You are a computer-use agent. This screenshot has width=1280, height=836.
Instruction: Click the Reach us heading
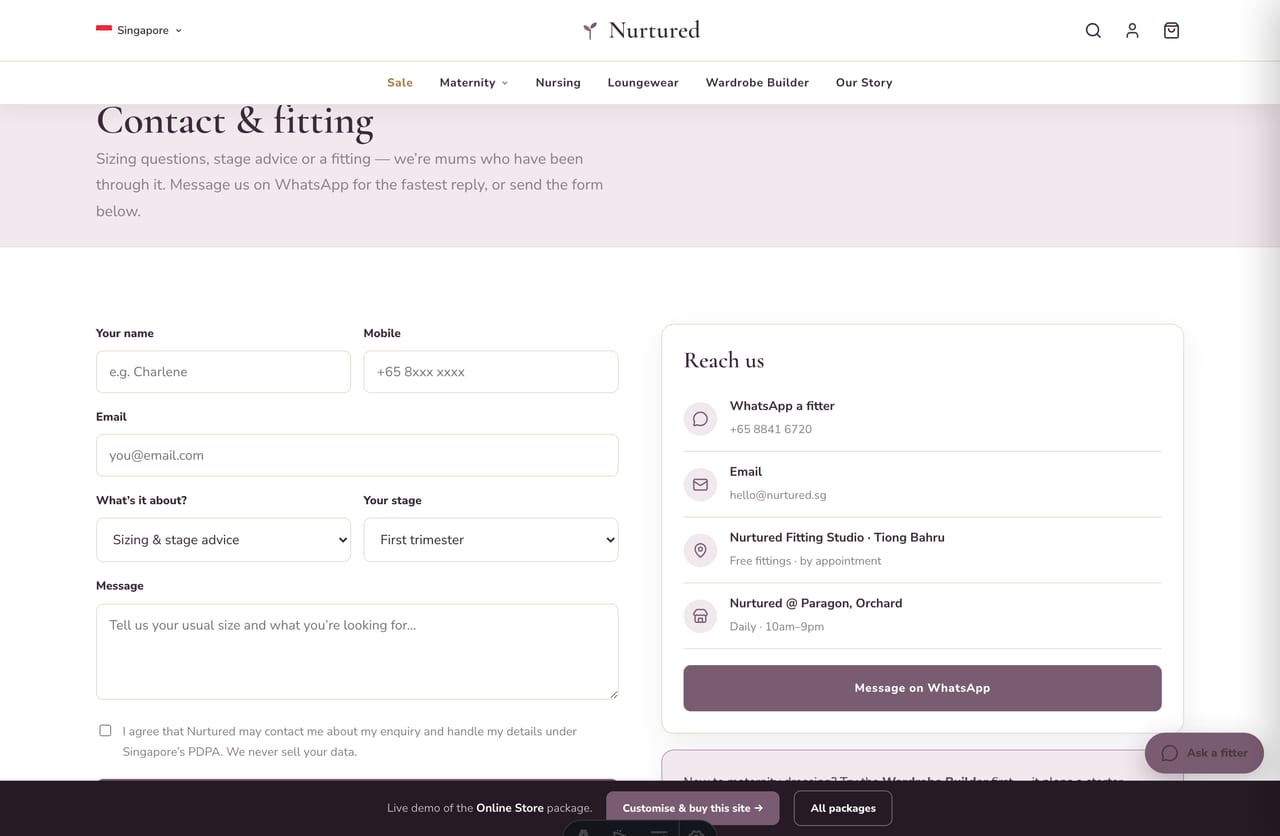(724, 360)
